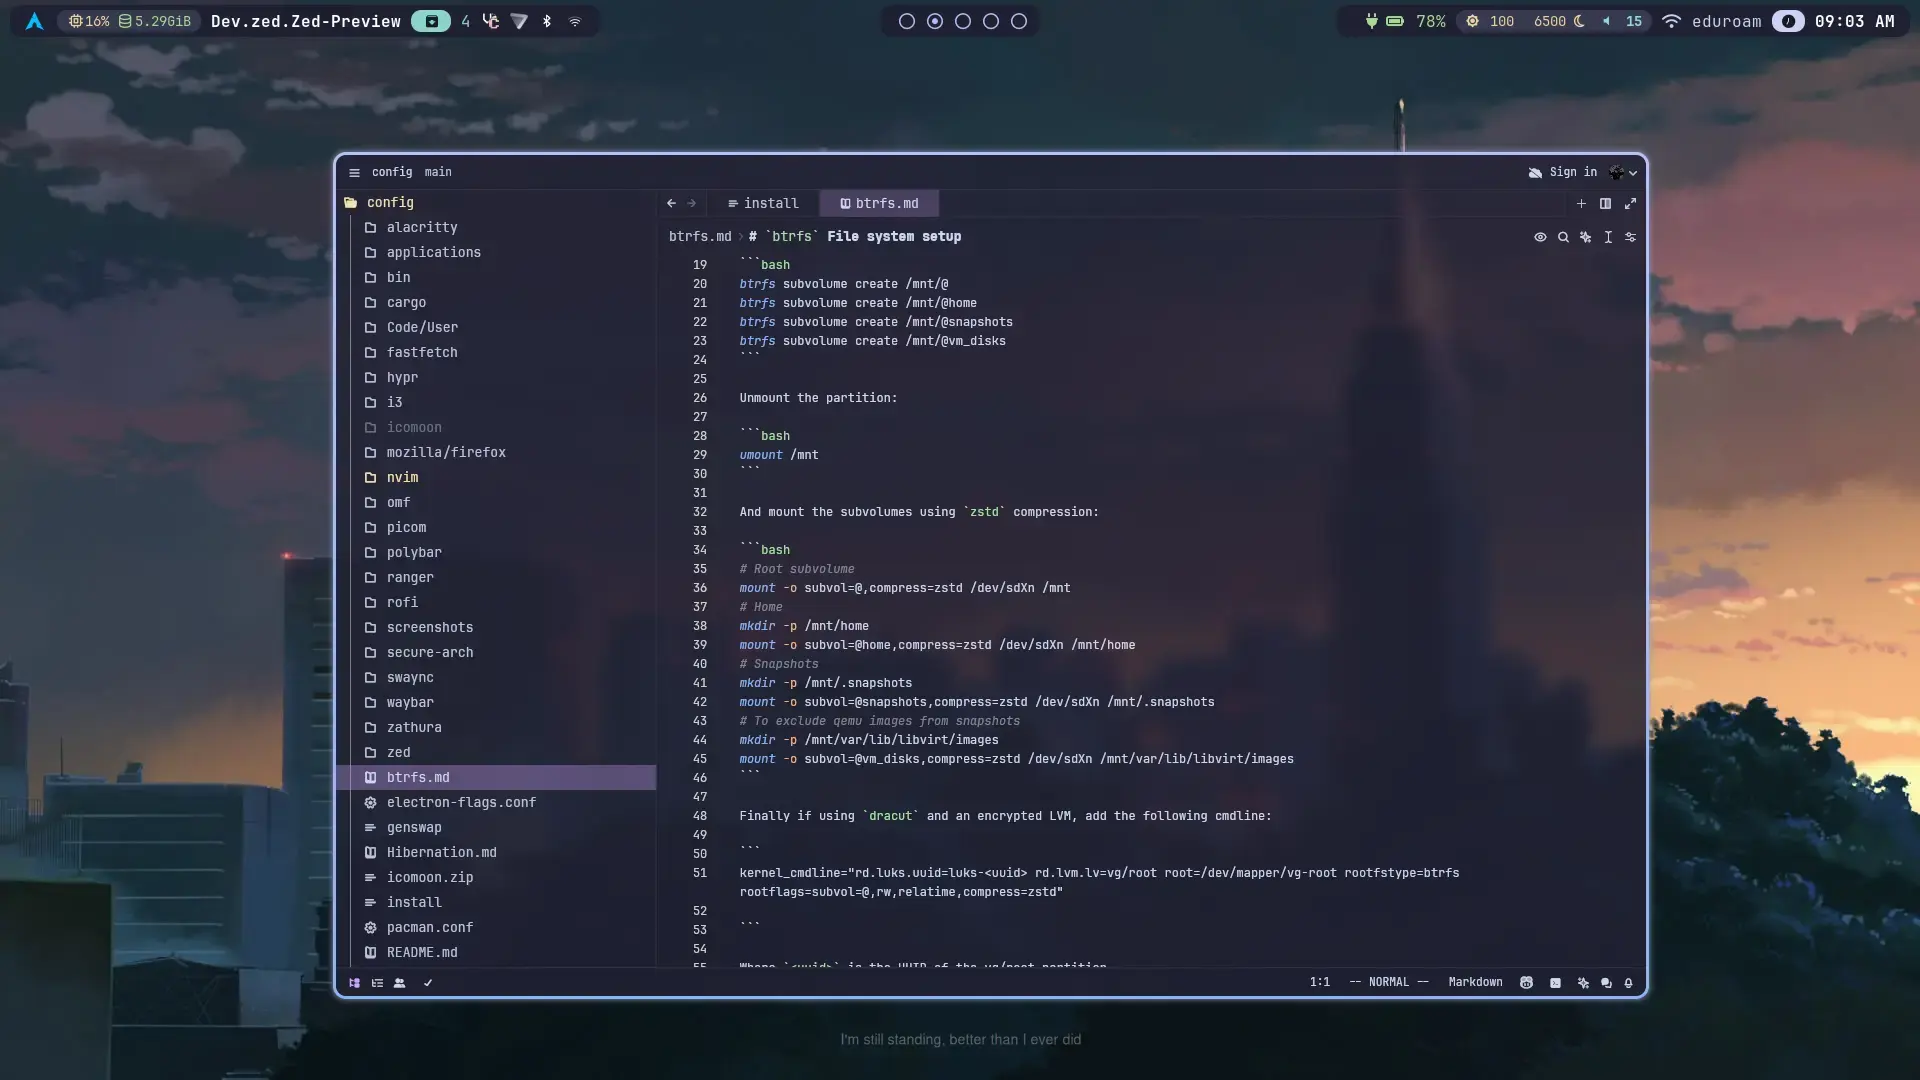Zoom the editor pane with expand arrows
Screen dimensions: 1920x1080
click(1630, 203)
